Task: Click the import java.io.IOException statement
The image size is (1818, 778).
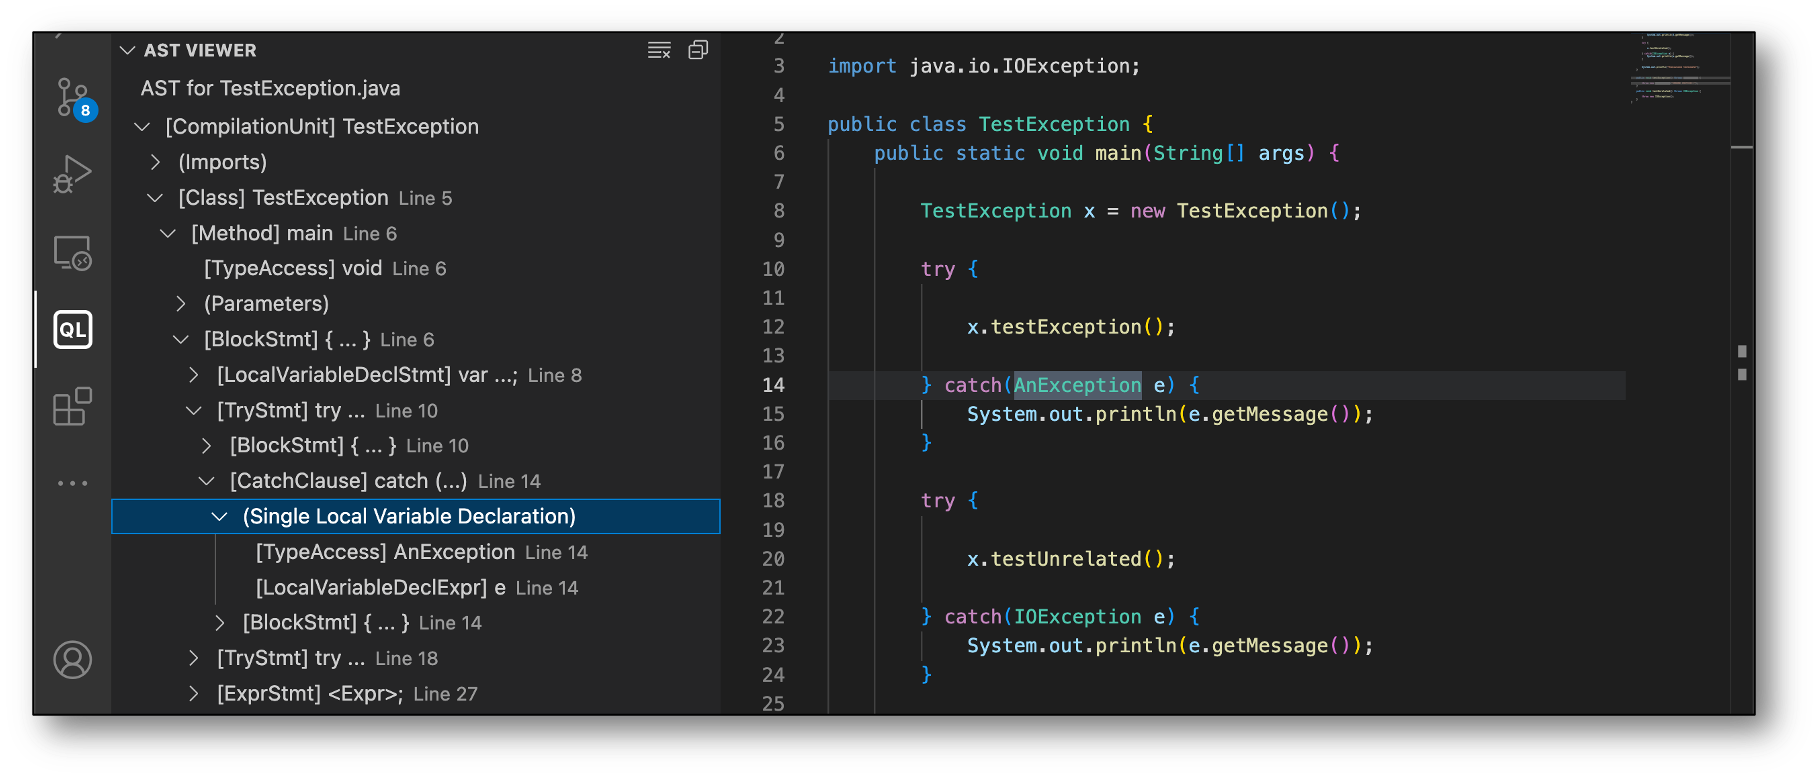Action: [984, 66]
